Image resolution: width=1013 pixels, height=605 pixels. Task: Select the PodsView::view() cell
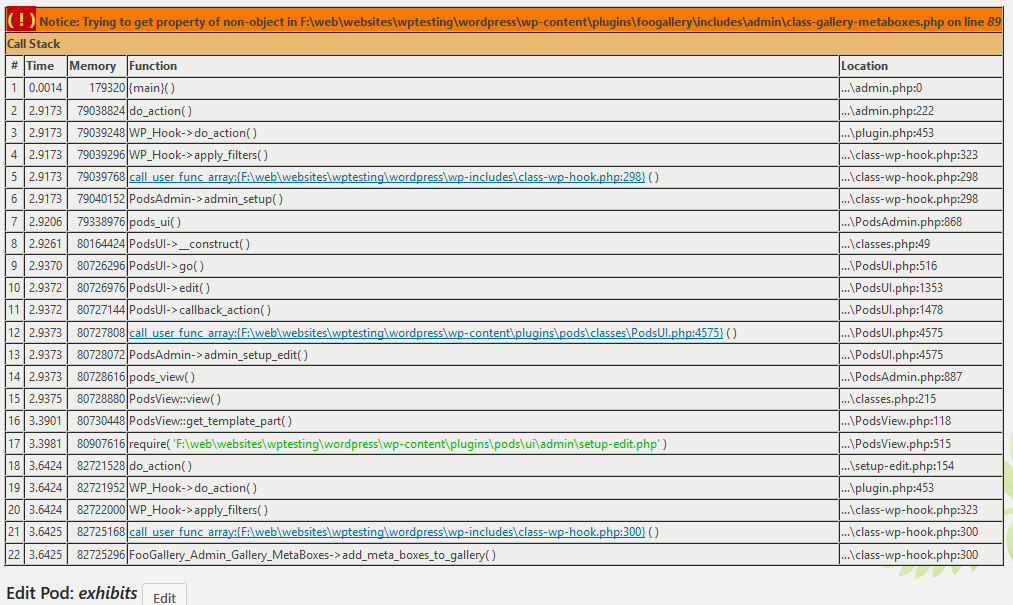pos(483,399)
